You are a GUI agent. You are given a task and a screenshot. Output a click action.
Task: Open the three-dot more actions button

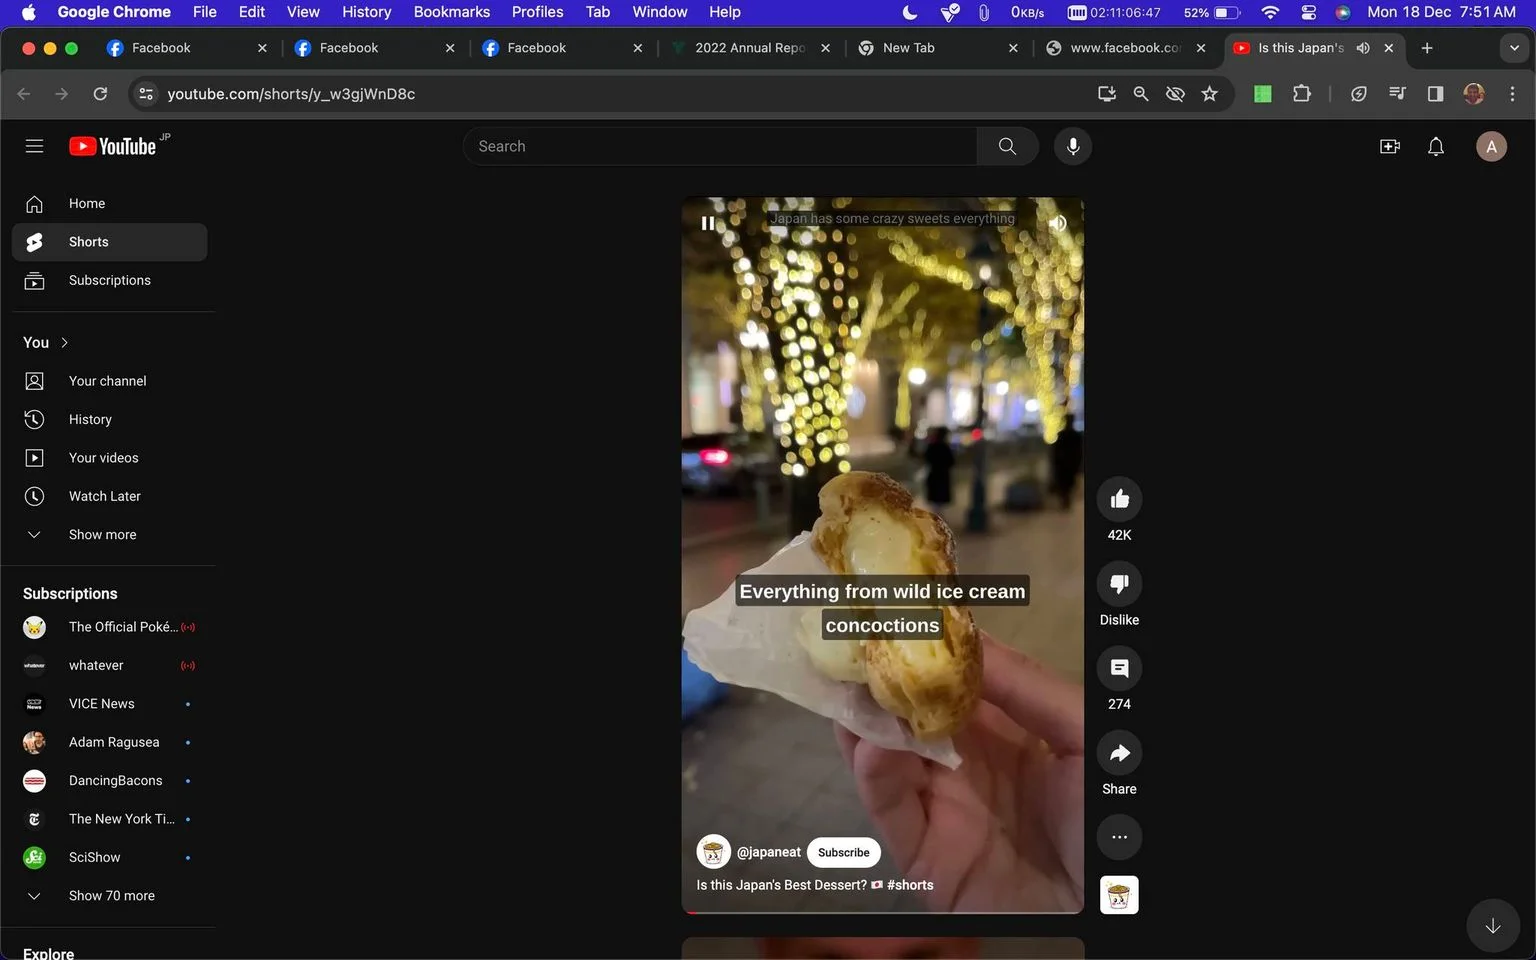point(1119,837)
